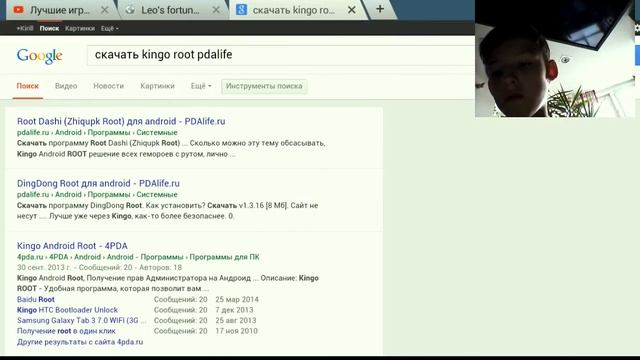The width and height of the screenshot is (640, 360).
Task: Open 'Другие результаты с сайта 4pda.ru'
Action: [80, 342]
